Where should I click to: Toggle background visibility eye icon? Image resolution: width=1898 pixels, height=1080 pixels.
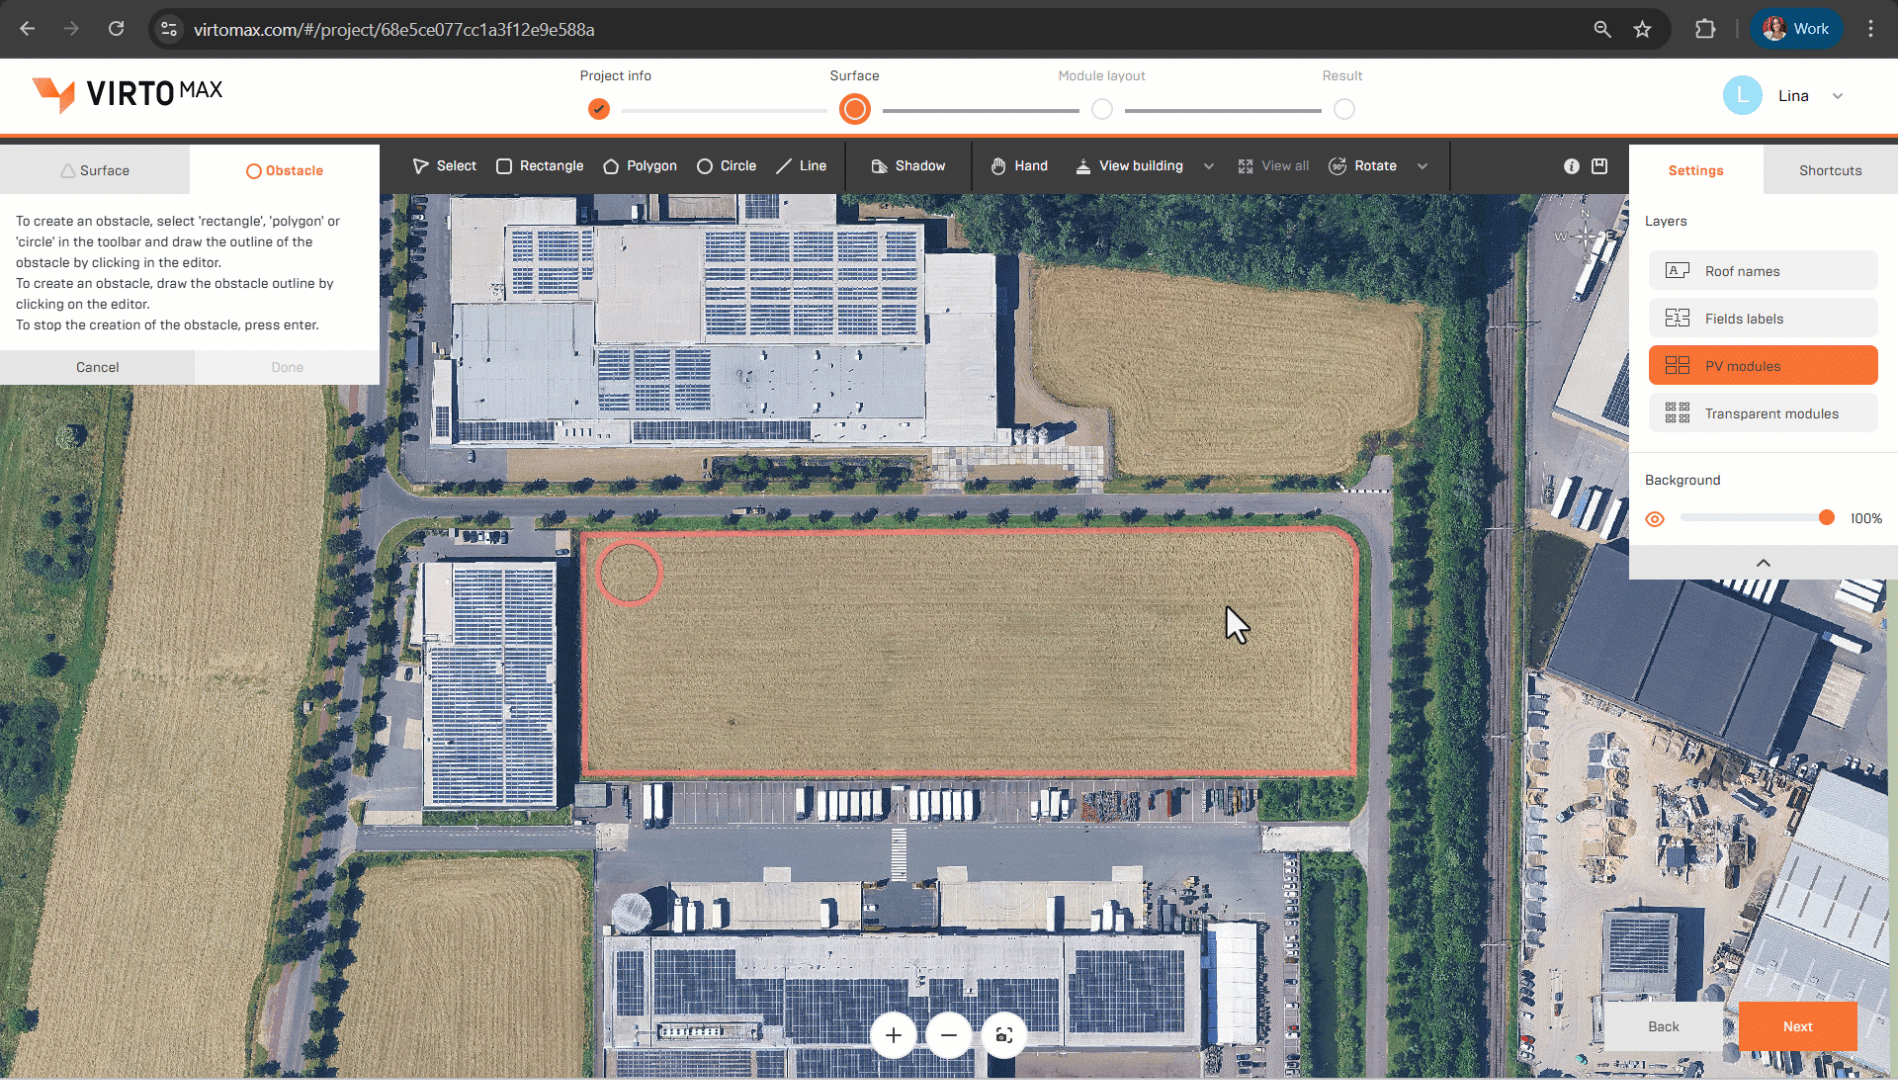1655,519
